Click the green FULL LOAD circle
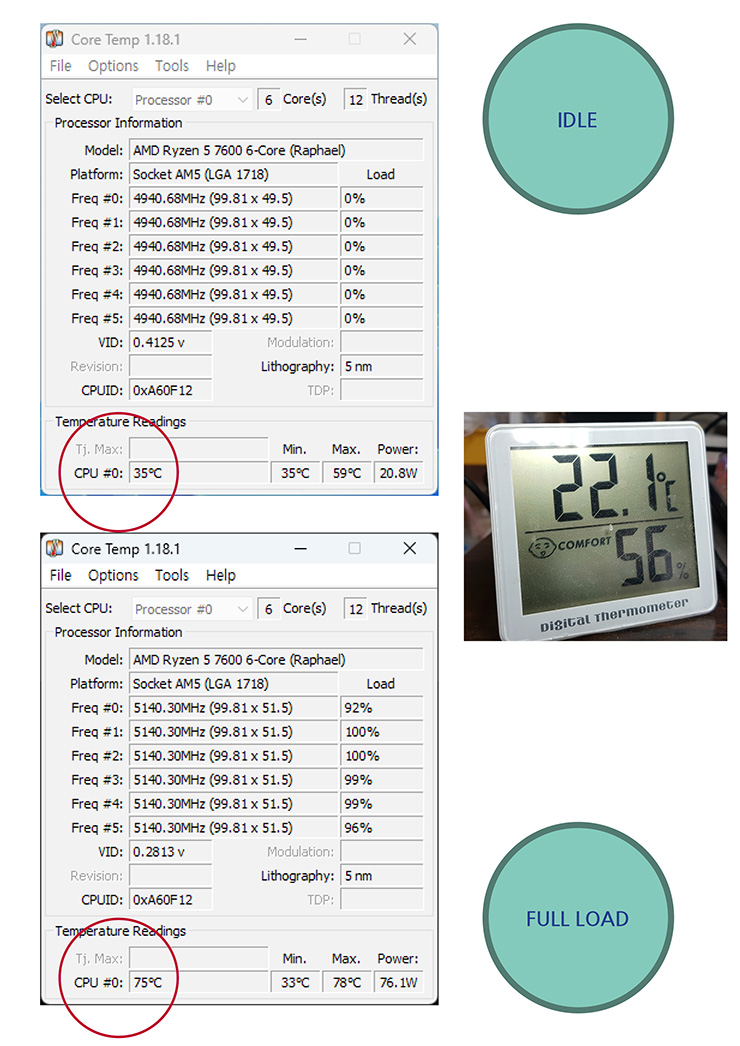The width and height of the screenshot is (740, 1046). click(577, 918)
